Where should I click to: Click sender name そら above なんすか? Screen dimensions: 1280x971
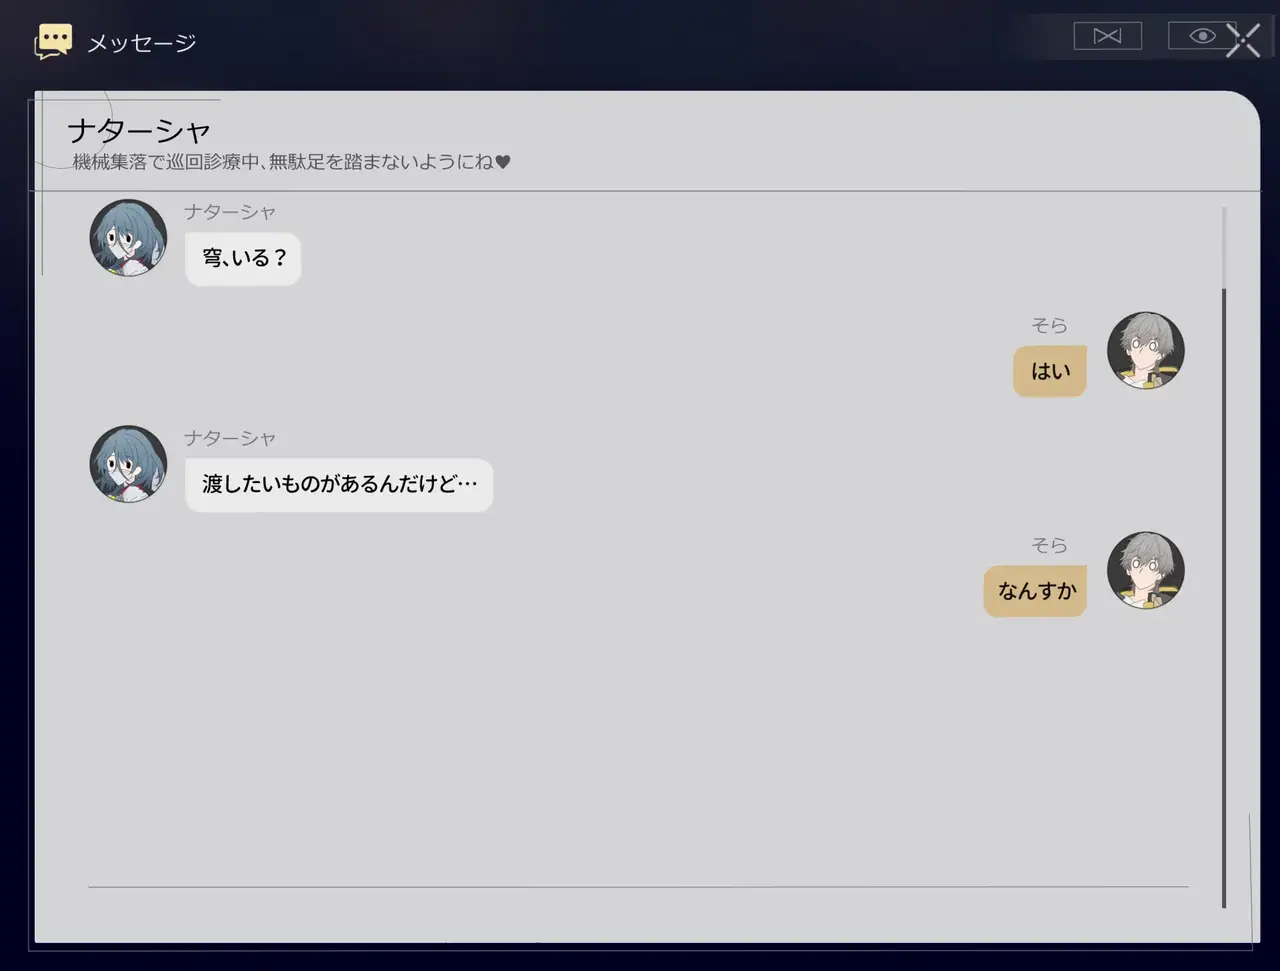click(x=1050, y=545)
